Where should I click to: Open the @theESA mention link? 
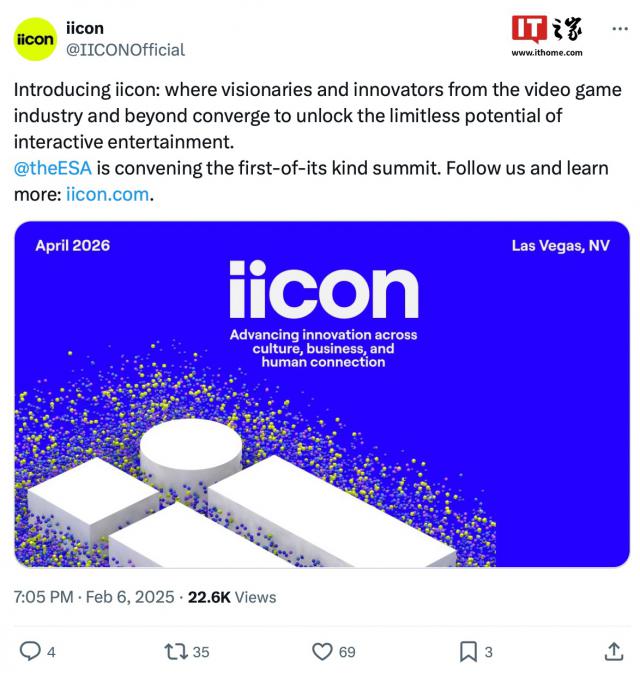tap(53, 167)
